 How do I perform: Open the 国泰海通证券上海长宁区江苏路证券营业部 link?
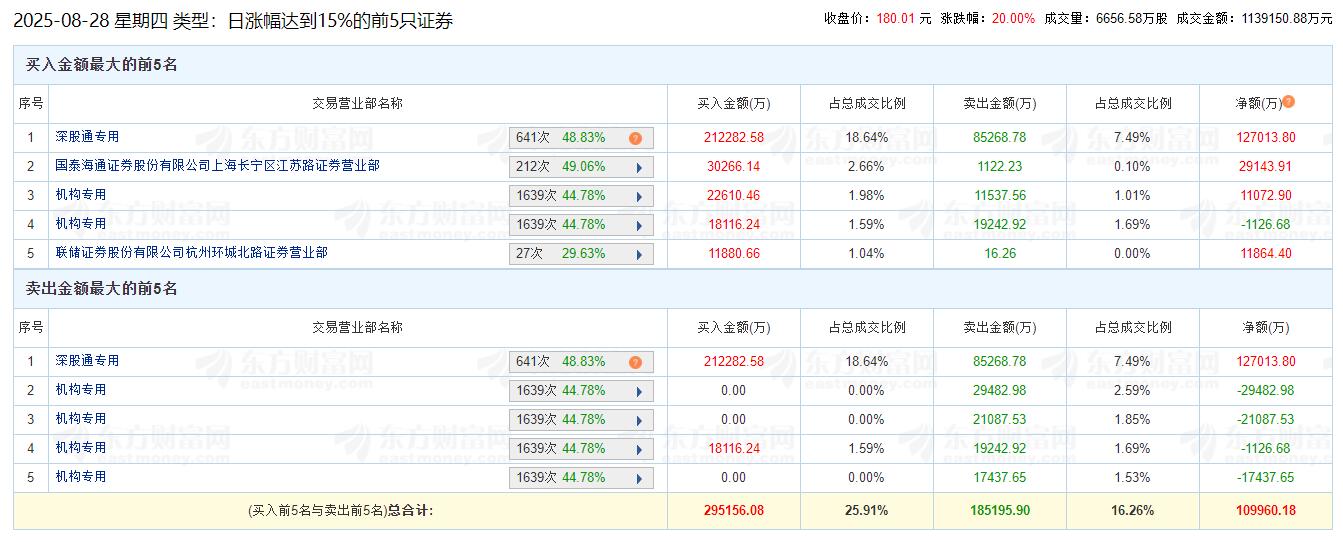pyautogui.click(x=217, y=166)
